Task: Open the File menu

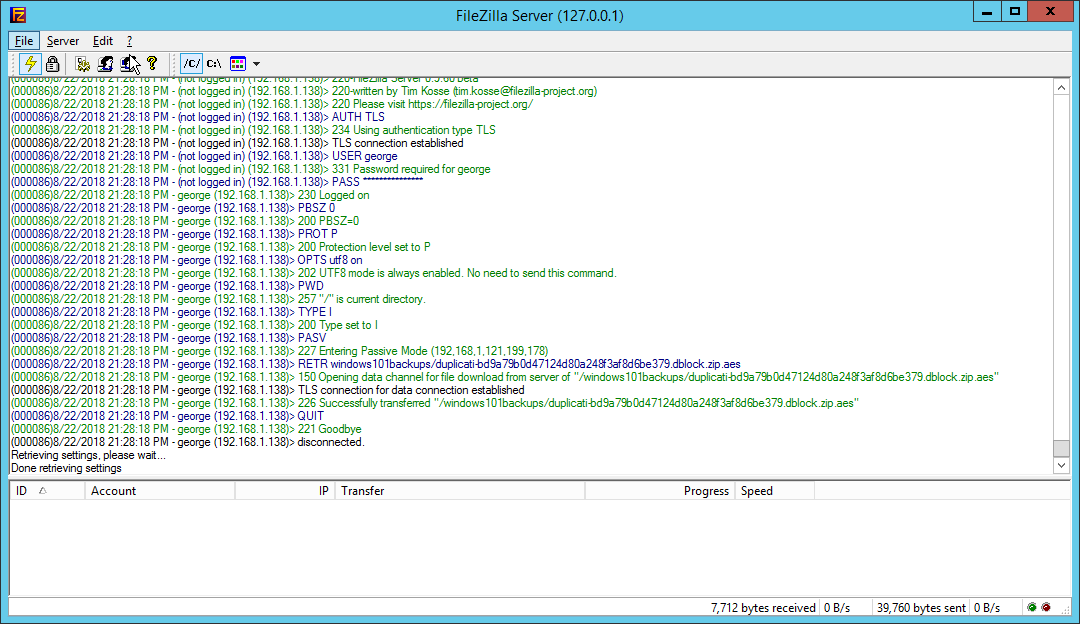Action: tap(24, 41)
